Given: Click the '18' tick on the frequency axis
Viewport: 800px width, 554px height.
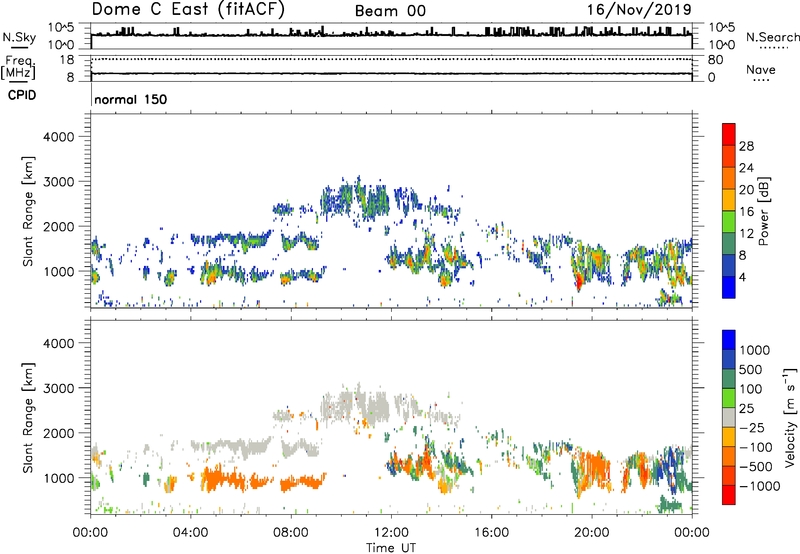Looking at the screenshot, I should click(x=67, y=60).
